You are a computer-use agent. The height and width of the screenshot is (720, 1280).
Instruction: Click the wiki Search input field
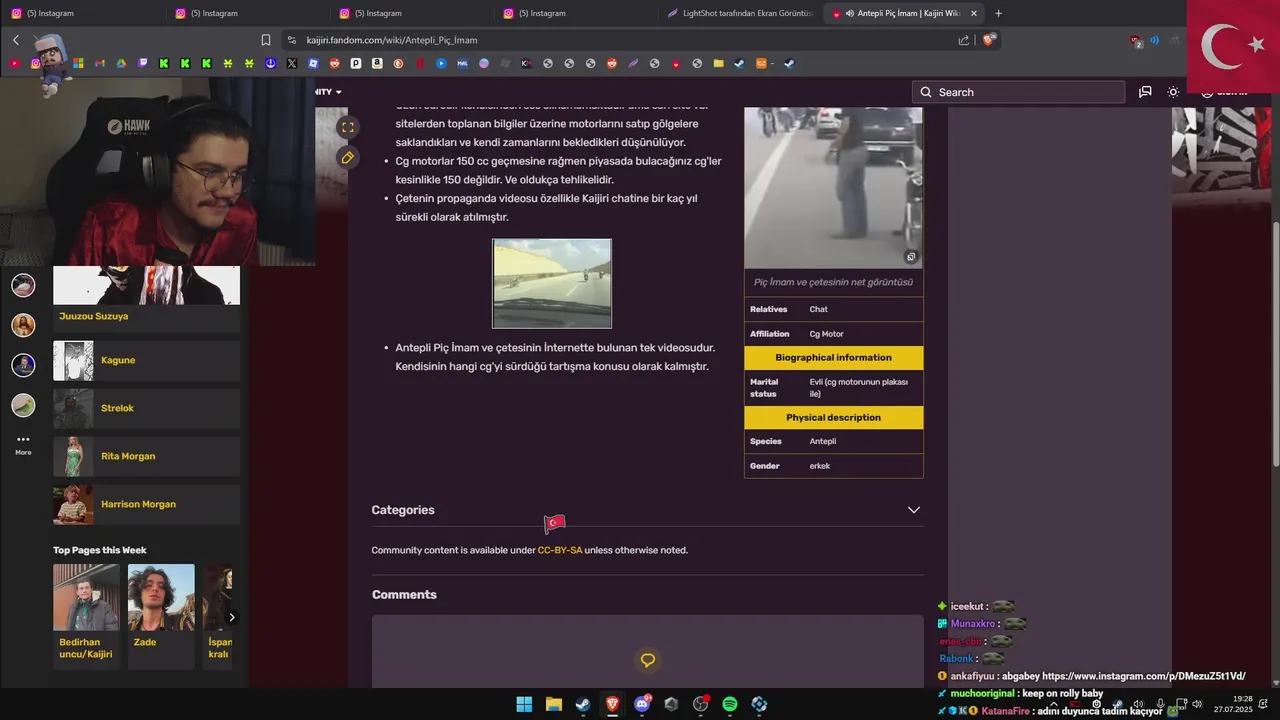(x=1018, y=92)
